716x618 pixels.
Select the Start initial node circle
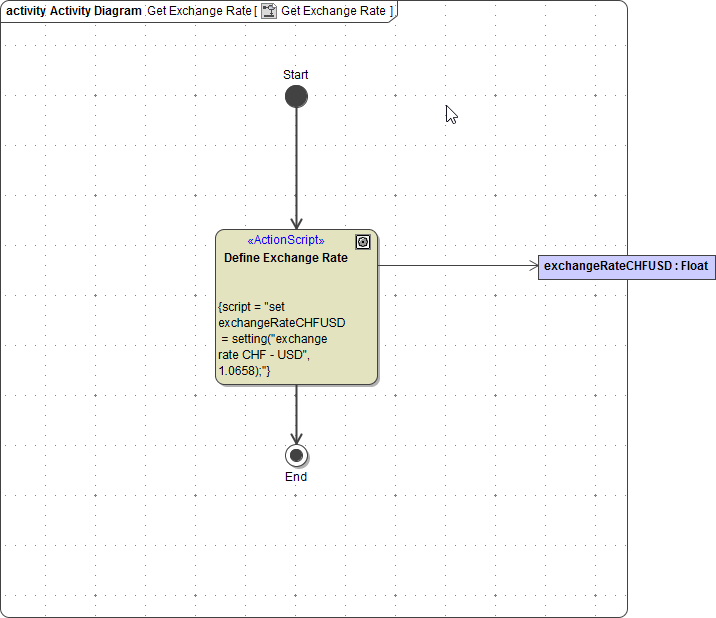296,97
